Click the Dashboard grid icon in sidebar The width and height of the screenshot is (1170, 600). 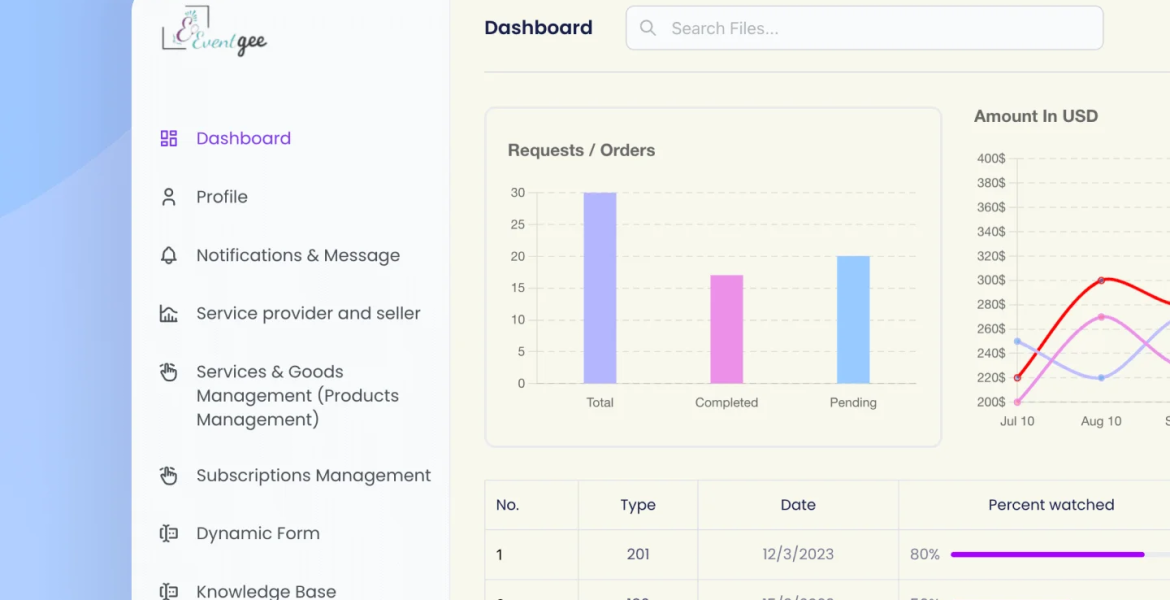coord(169,139)
